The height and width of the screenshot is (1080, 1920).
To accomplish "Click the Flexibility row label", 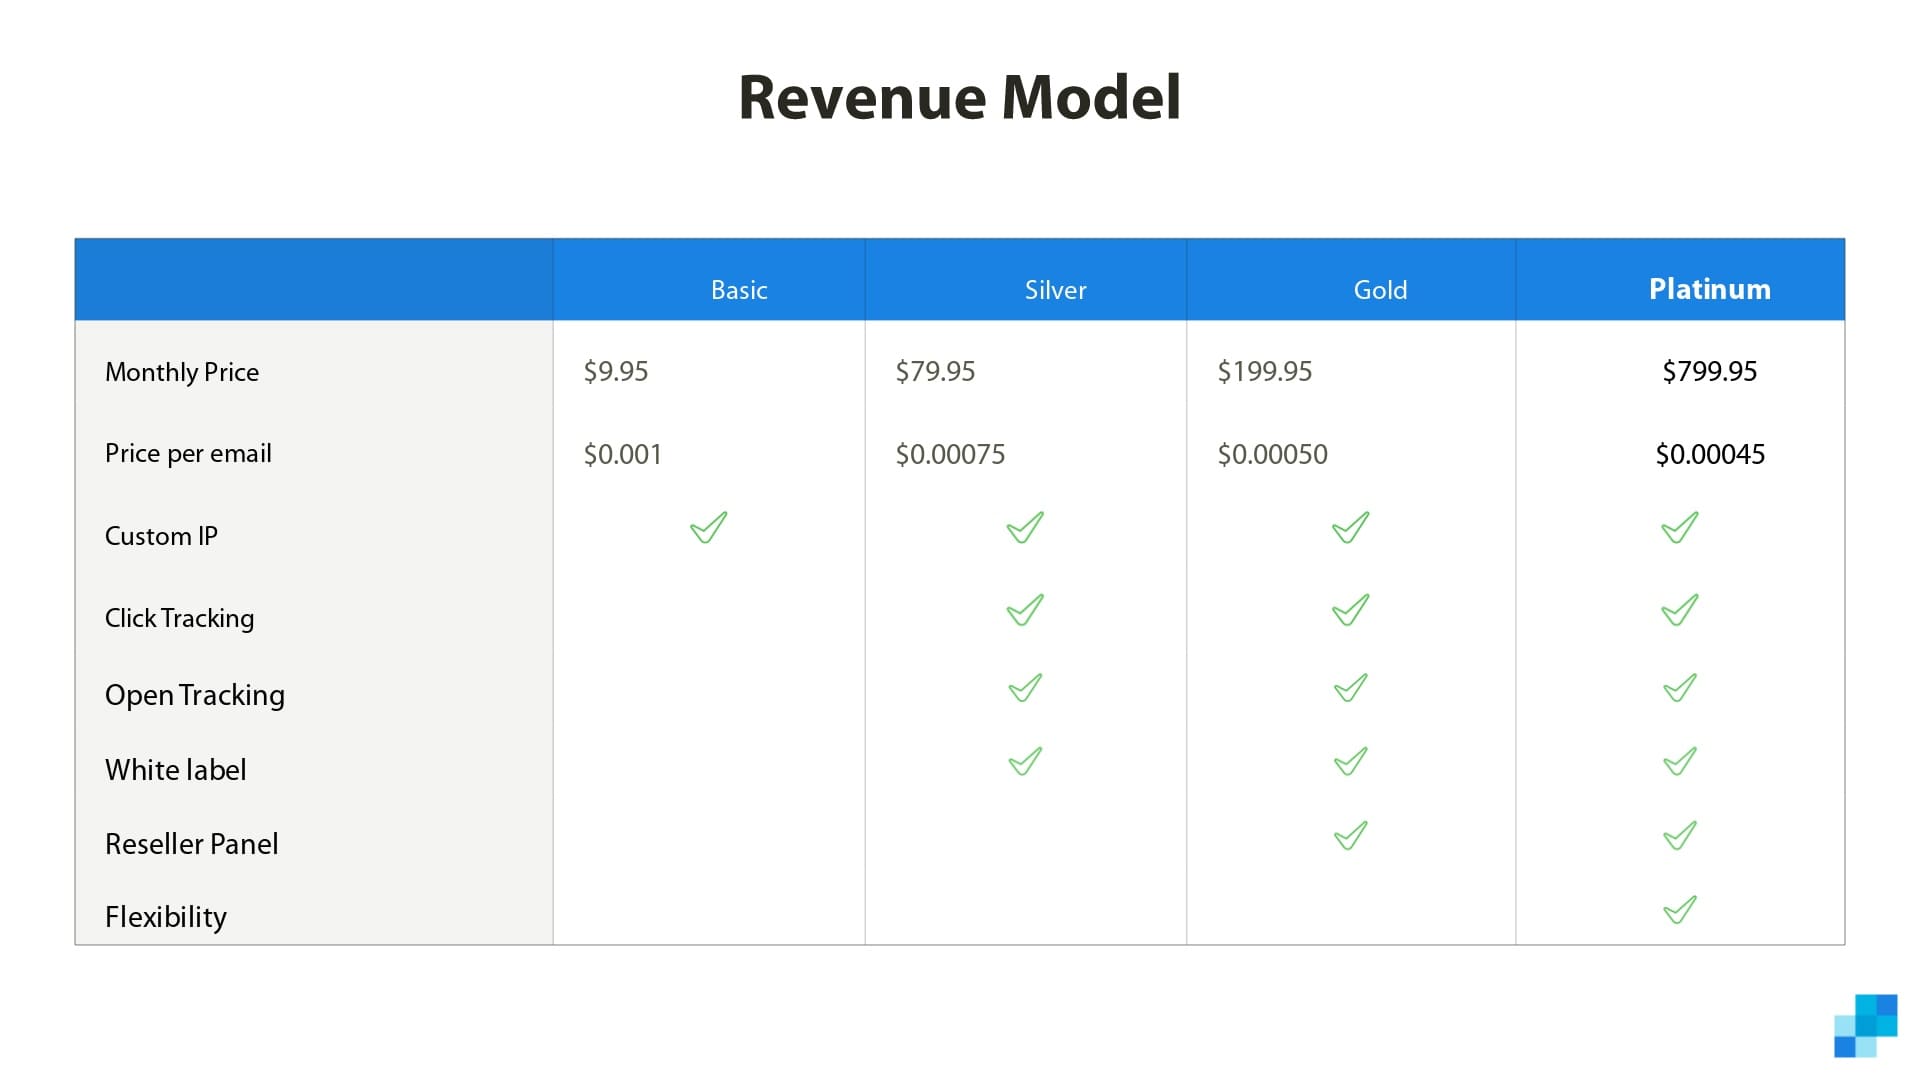I will 166,917.
